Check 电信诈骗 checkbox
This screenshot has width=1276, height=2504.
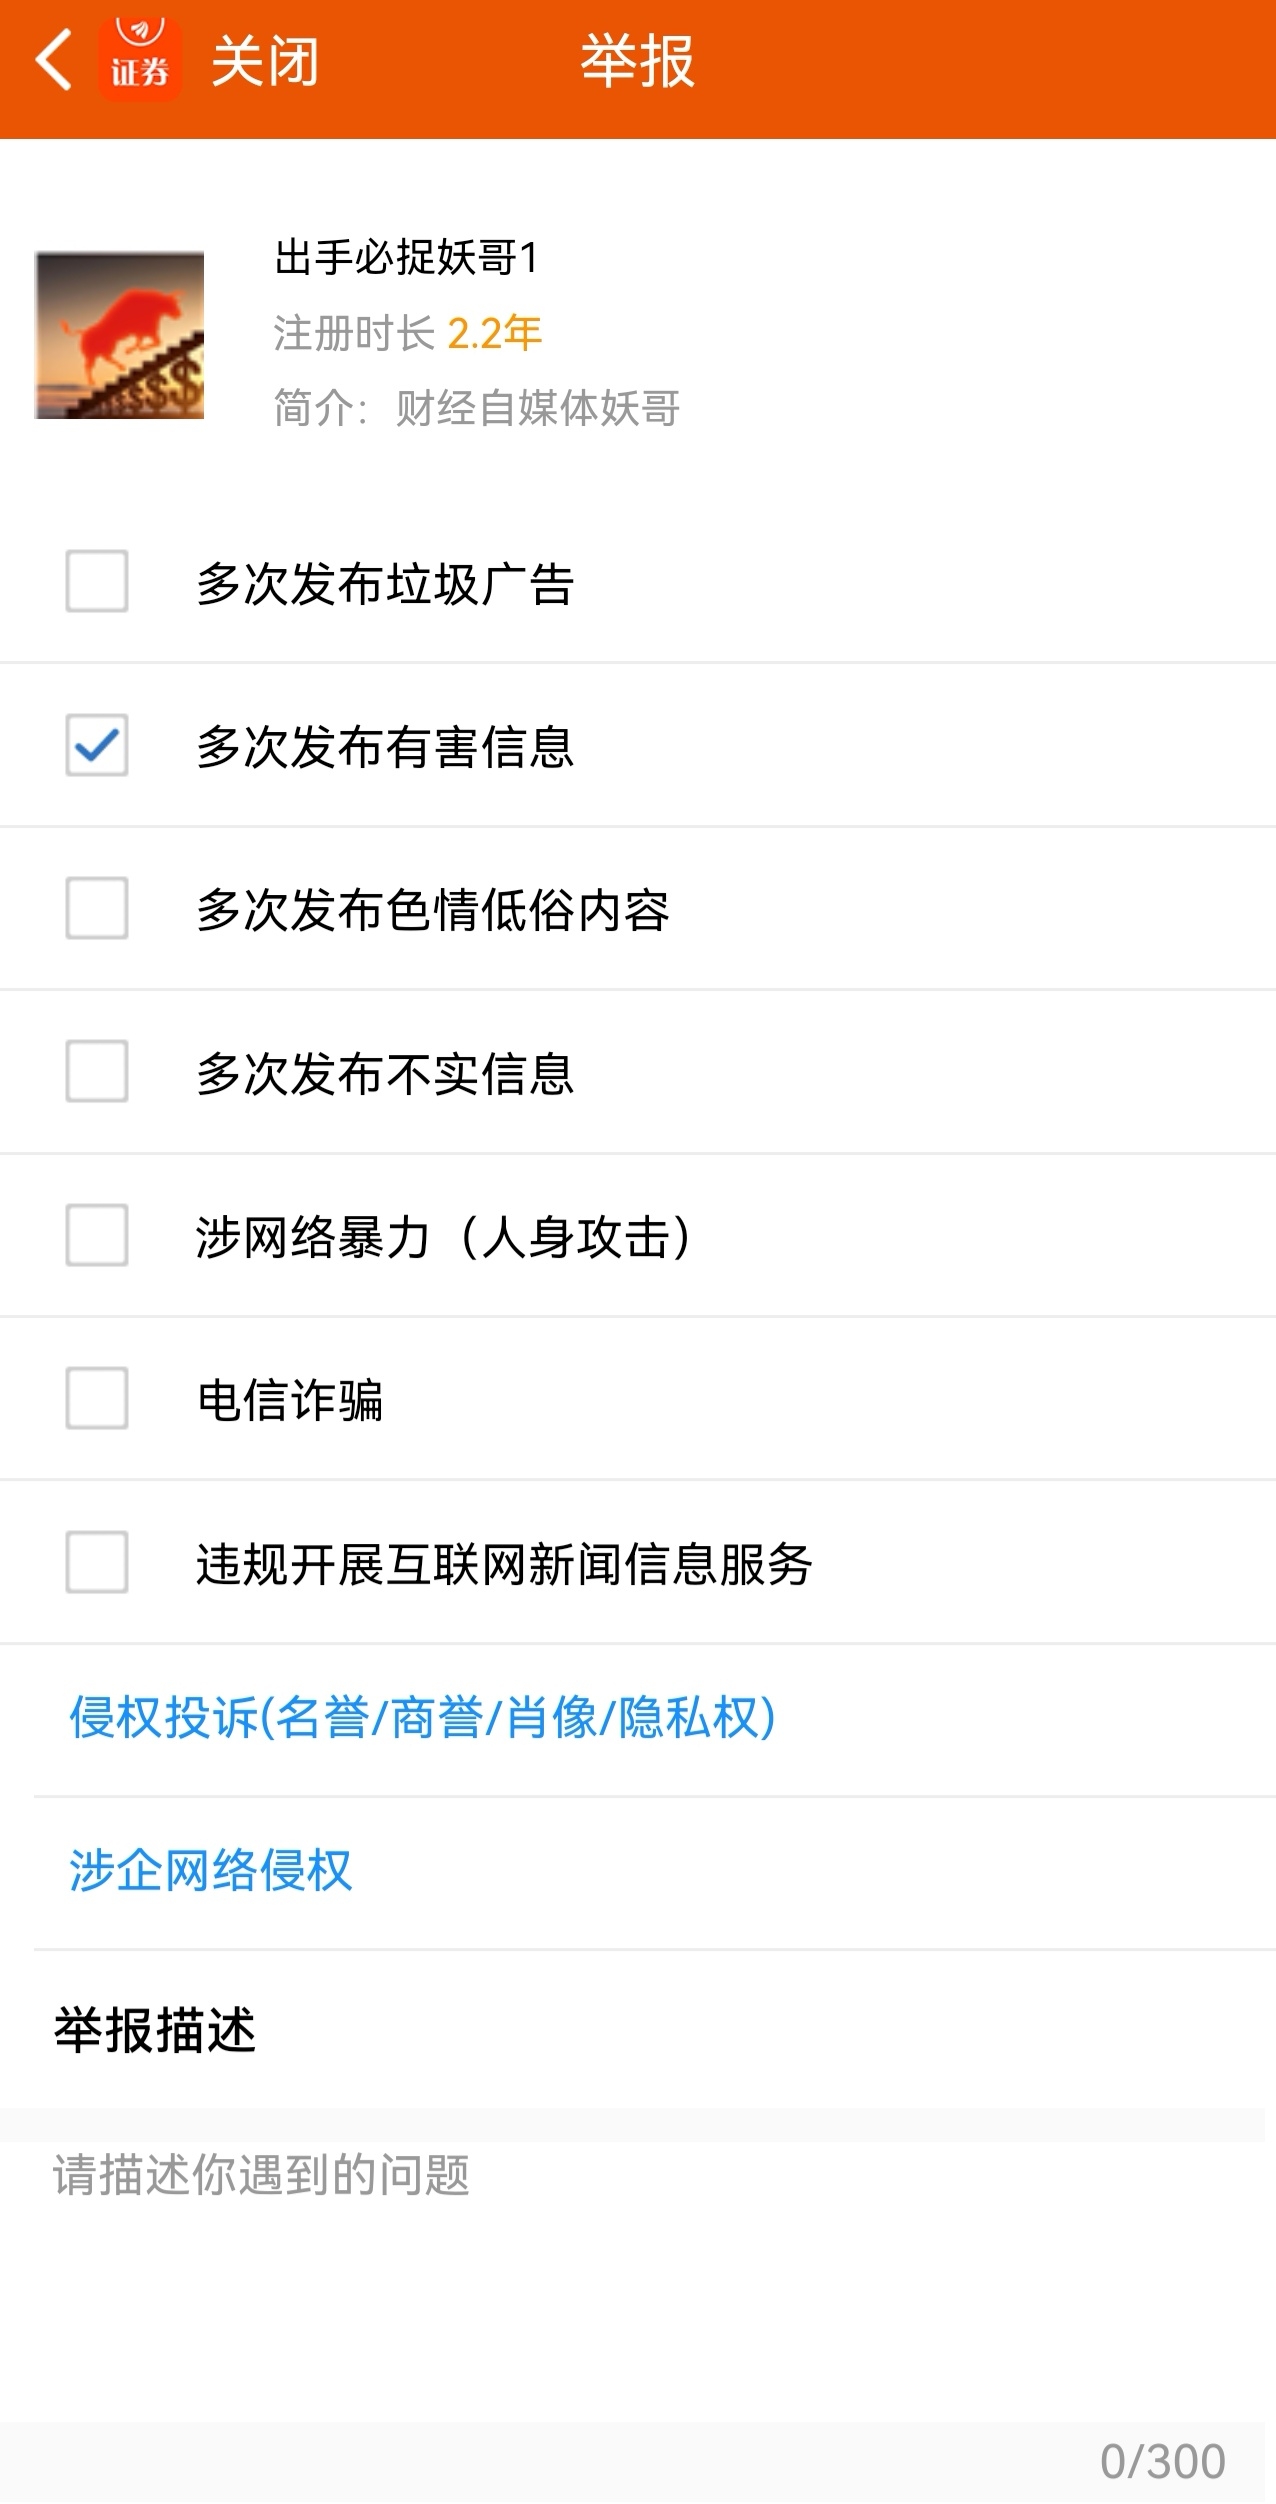[97, 1397]
